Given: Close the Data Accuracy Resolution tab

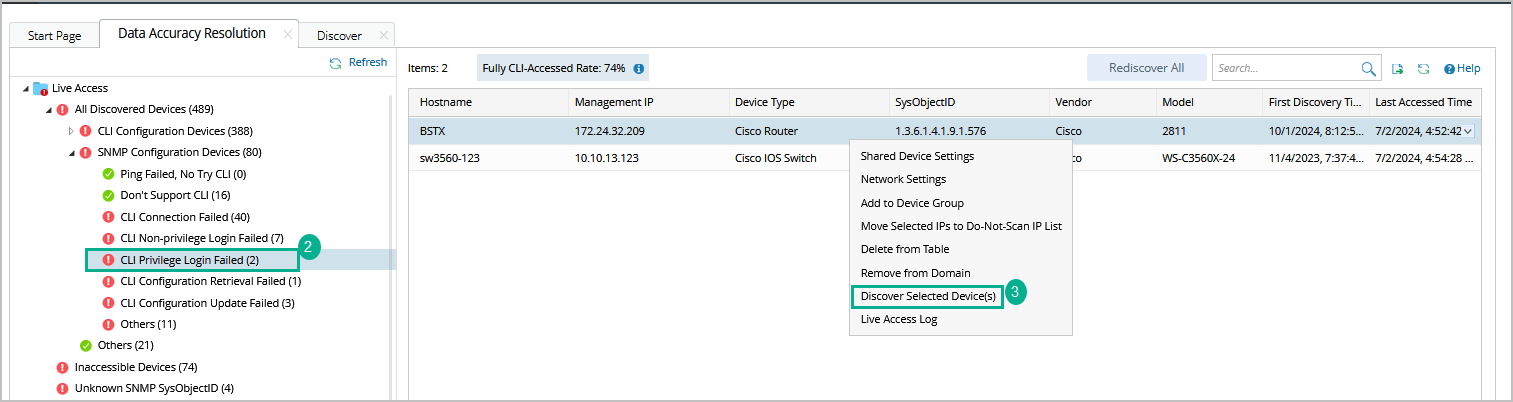Looking at the screenshot, I should (x=288, y=35).
